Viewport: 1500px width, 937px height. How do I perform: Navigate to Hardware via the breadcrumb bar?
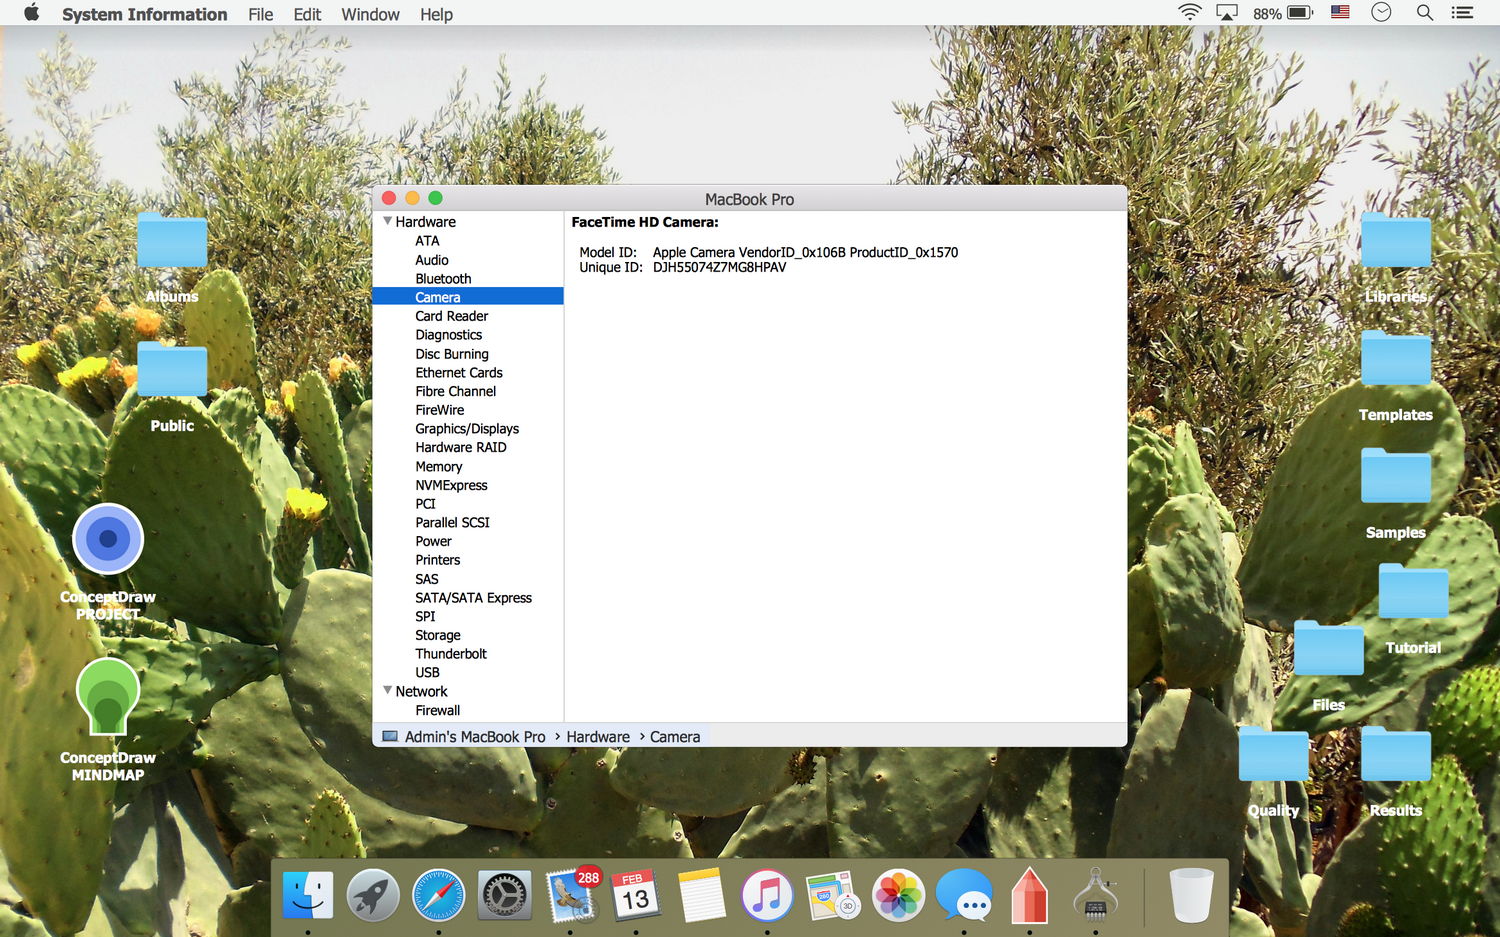pos(597,736)
